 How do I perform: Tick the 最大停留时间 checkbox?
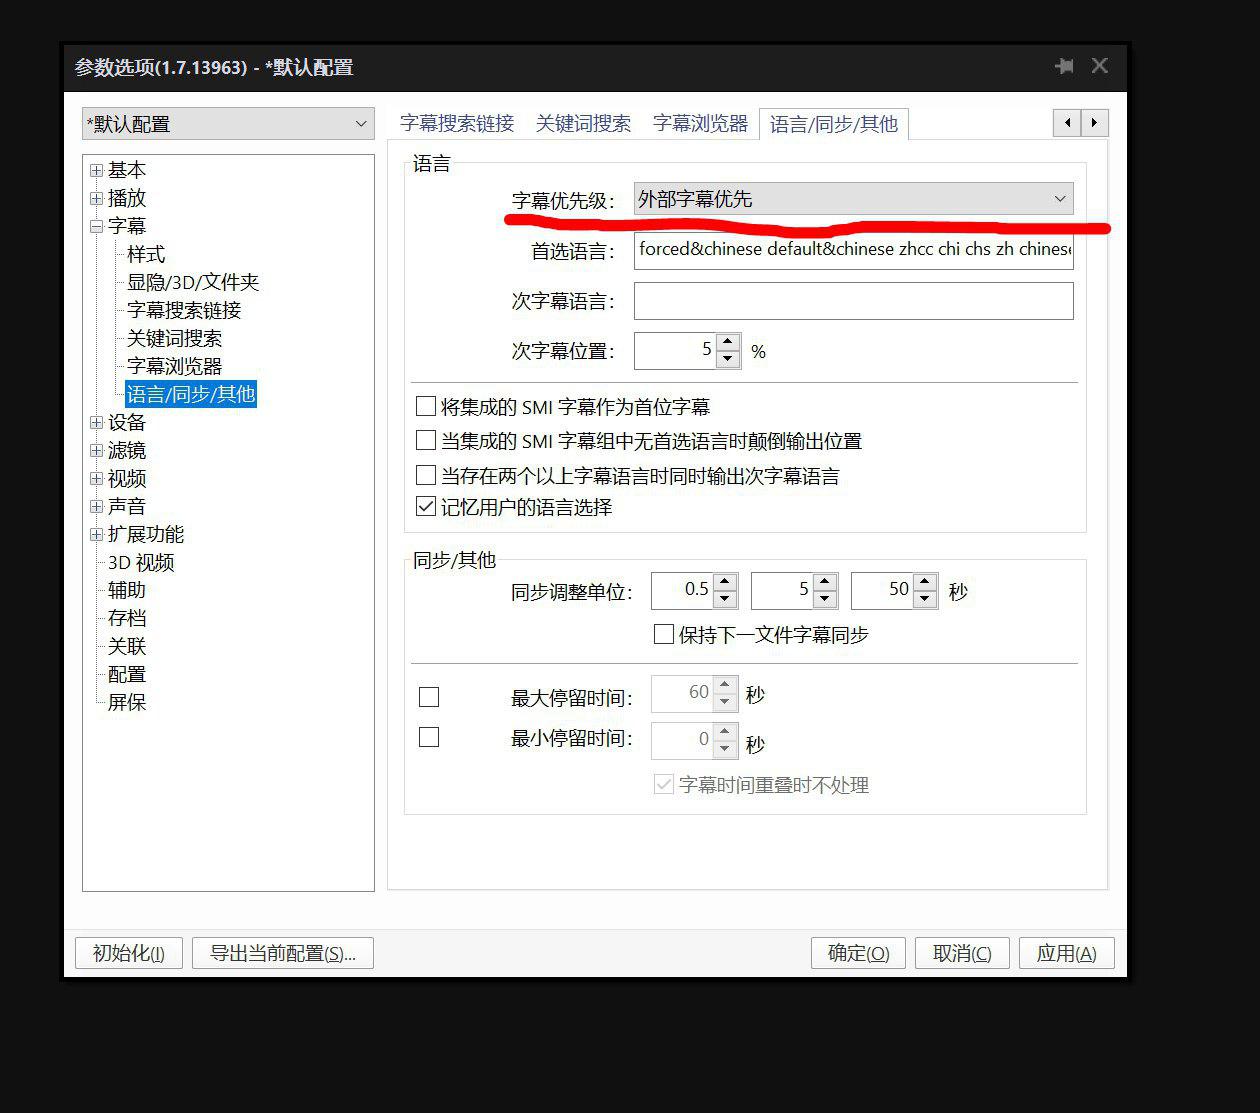[429, 697]
